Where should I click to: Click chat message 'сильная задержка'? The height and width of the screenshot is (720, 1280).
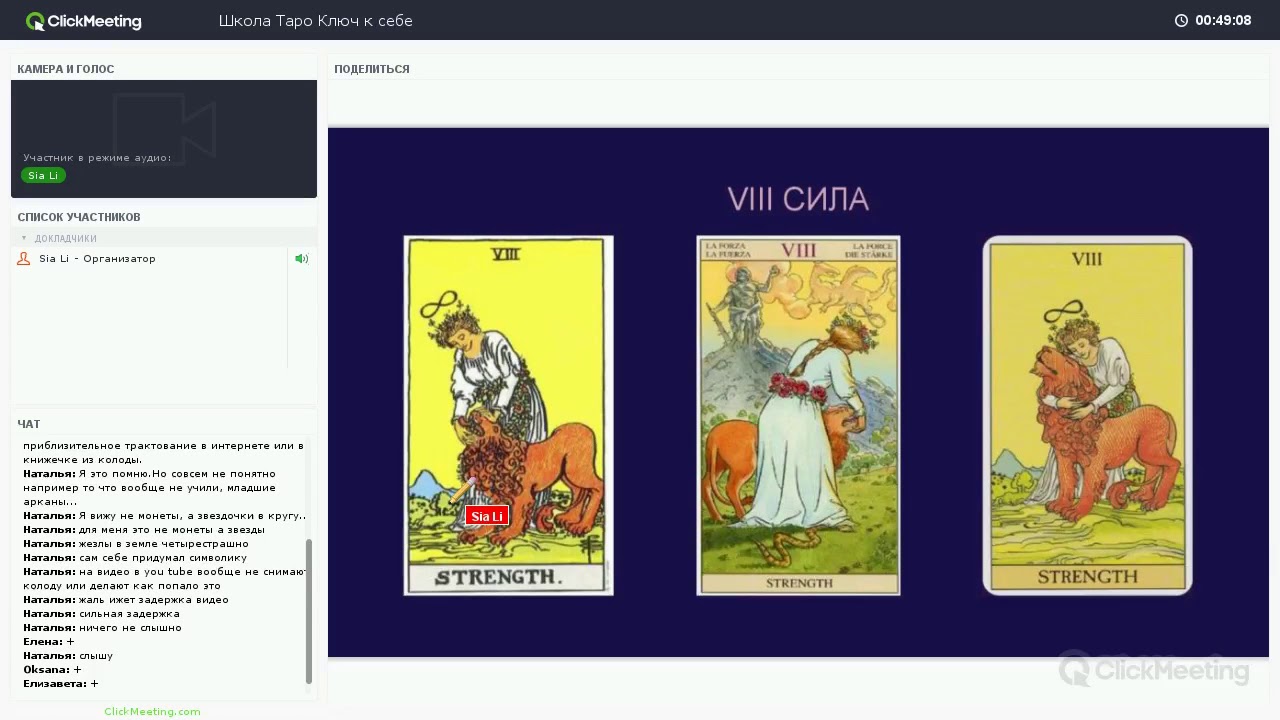[x=129, y=614]
